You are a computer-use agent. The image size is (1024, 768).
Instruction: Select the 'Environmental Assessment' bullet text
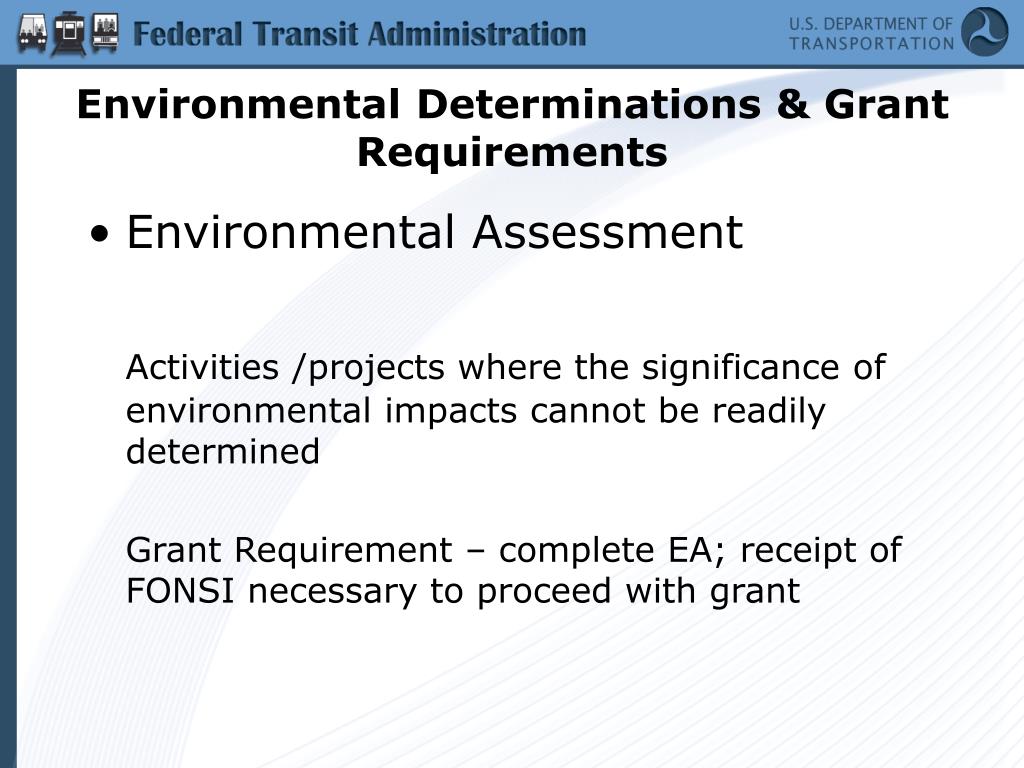pyautogui.click(x=434, y=232)
